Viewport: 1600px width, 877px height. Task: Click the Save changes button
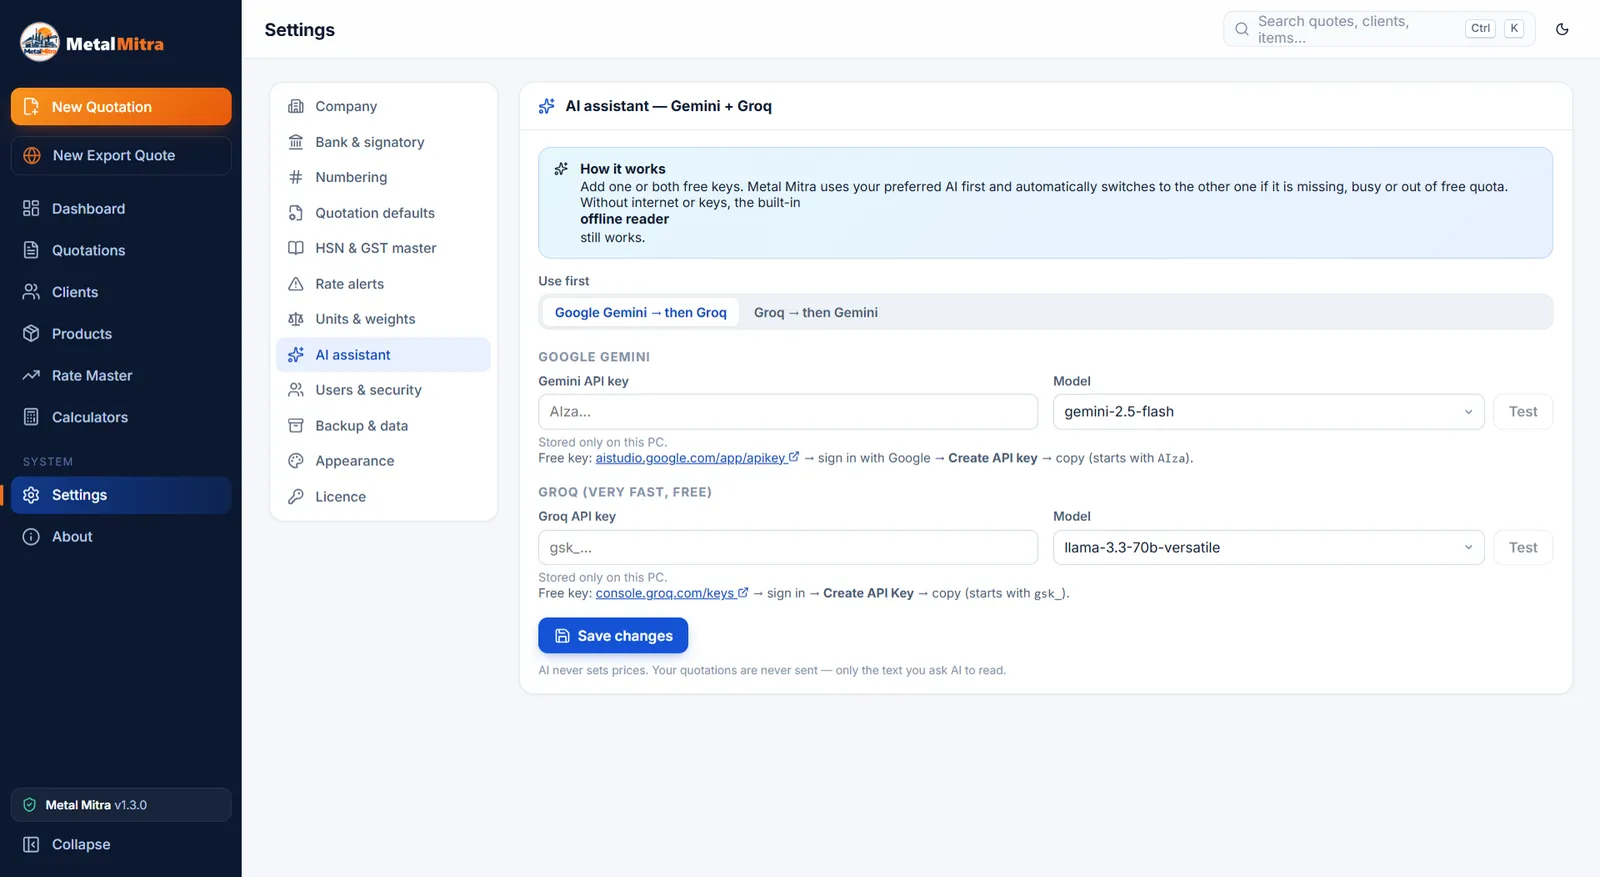pos(613,635)
